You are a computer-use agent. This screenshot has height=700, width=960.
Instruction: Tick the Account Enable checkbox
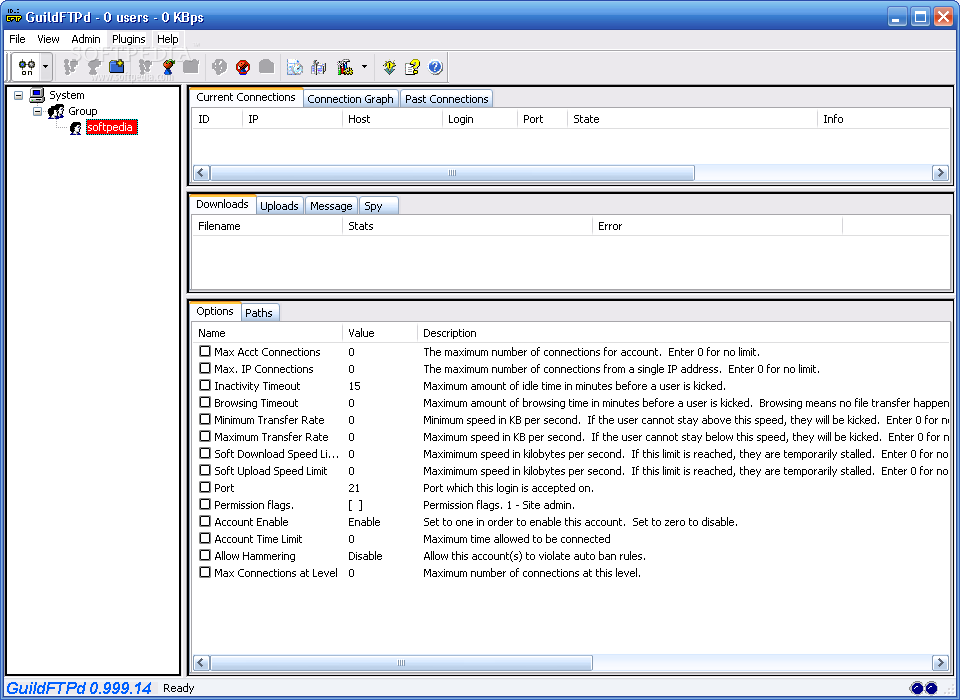[204, 522]
